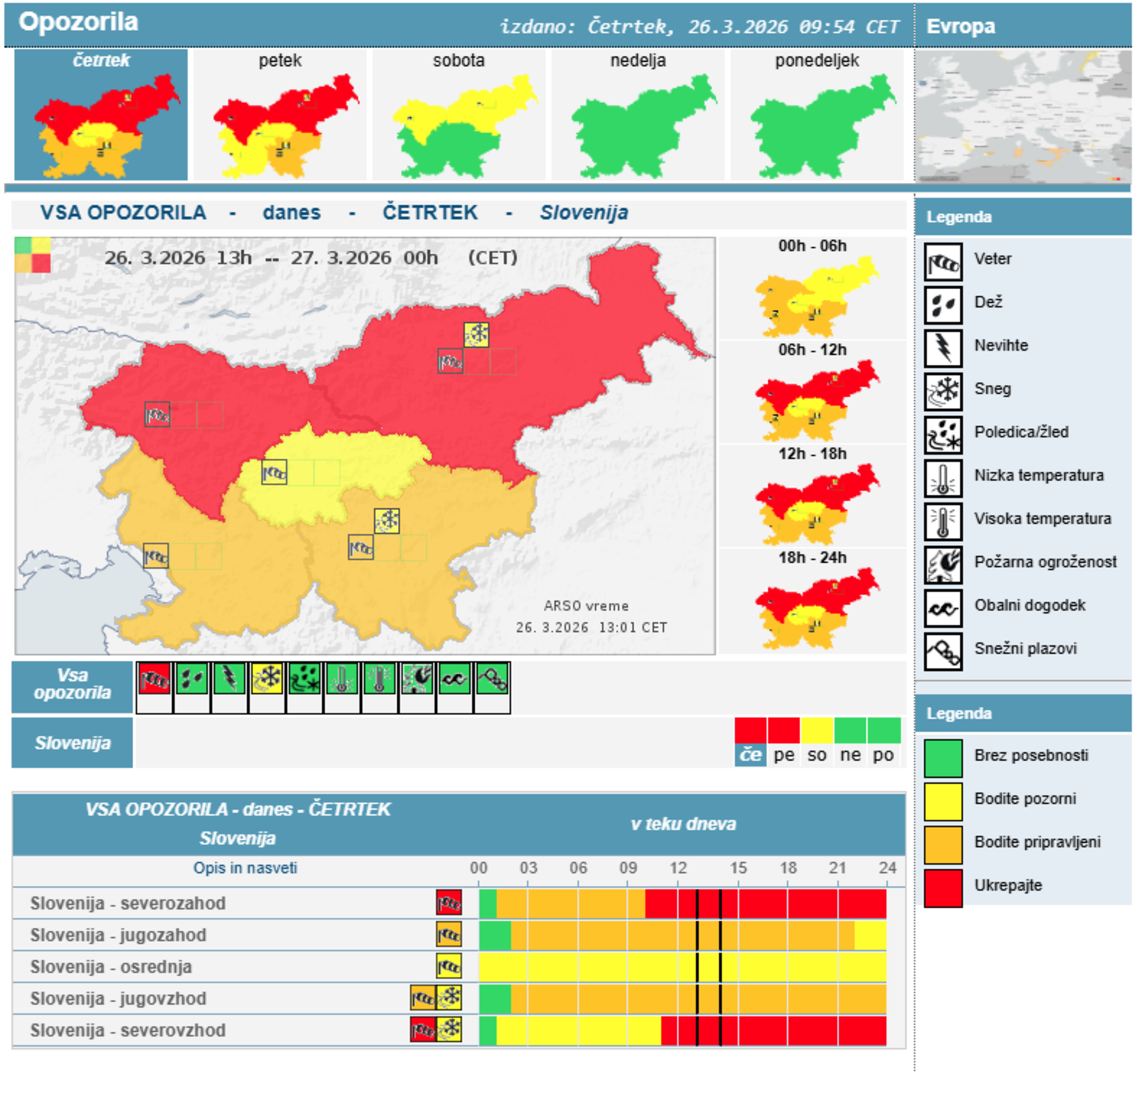Open Slovenija - severozahod row details

click(128, 903)
